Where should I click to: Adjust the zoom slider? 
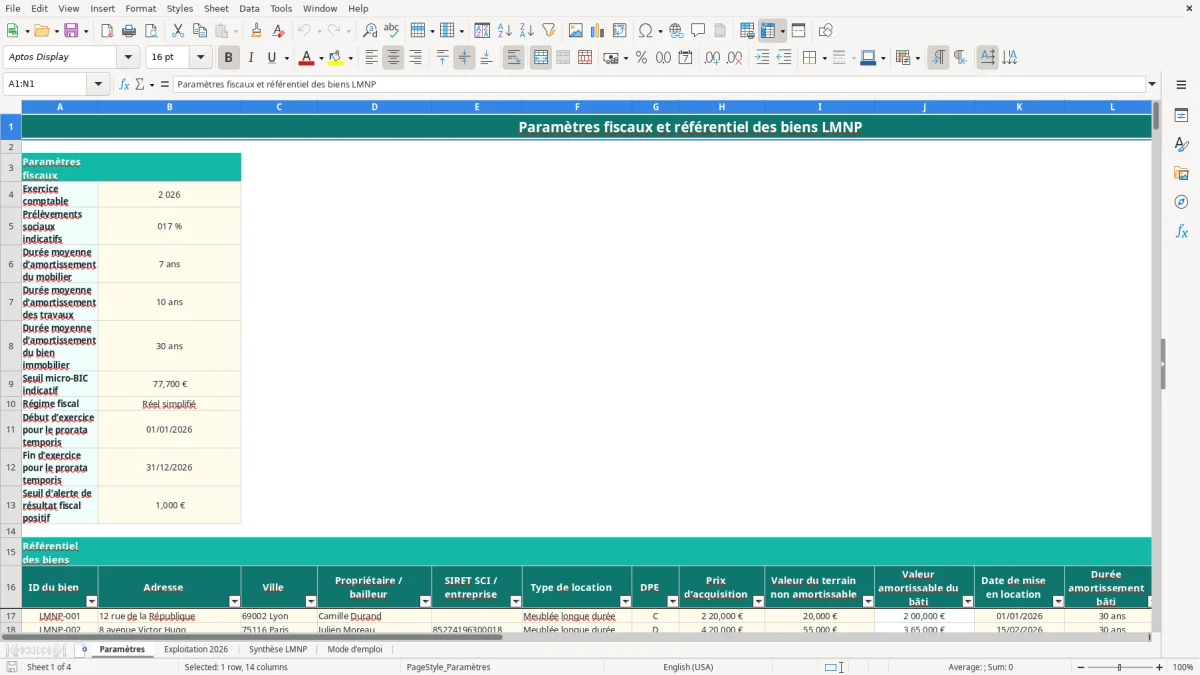[1119, 667]
